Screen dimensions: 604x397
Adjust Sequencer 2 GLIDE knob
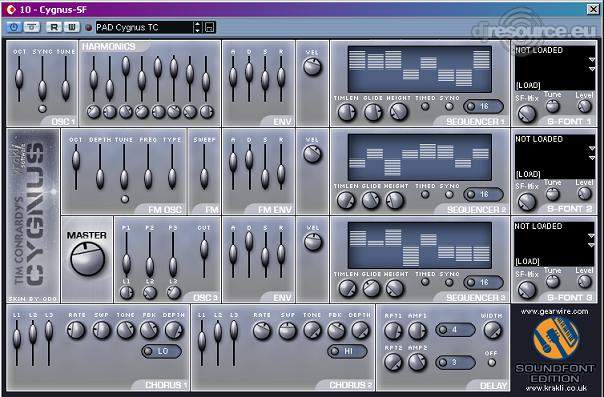(371, 200)
